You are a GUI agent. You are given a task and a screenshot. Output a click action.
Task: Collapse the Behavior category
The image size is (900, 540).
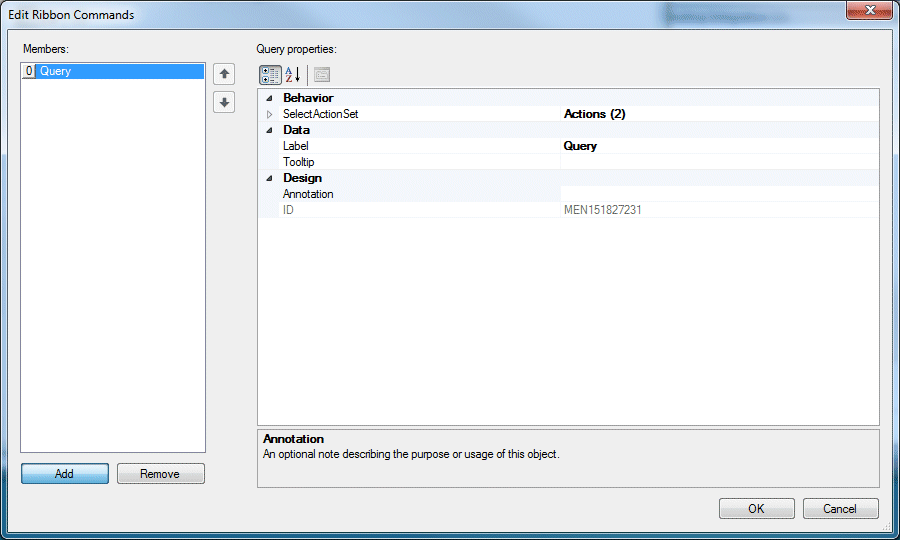(x=269, y=98)
